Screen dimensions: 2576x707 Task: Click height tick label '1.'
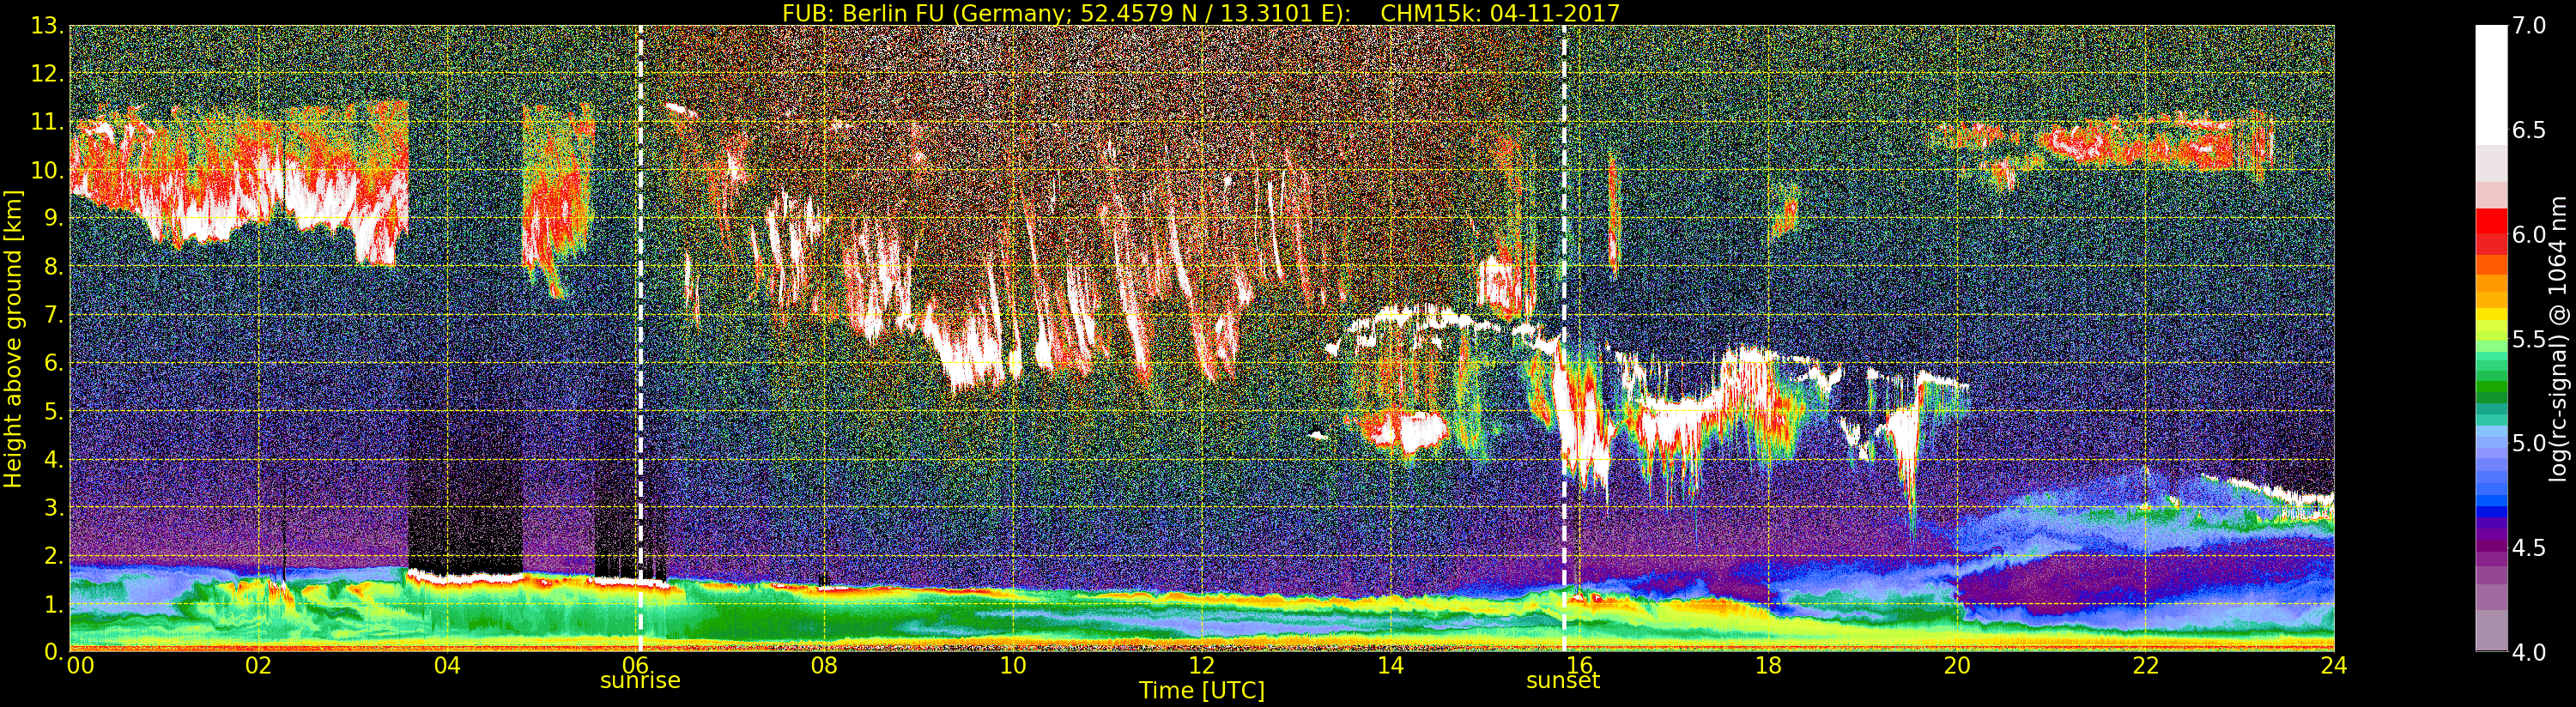click(53, 604)
